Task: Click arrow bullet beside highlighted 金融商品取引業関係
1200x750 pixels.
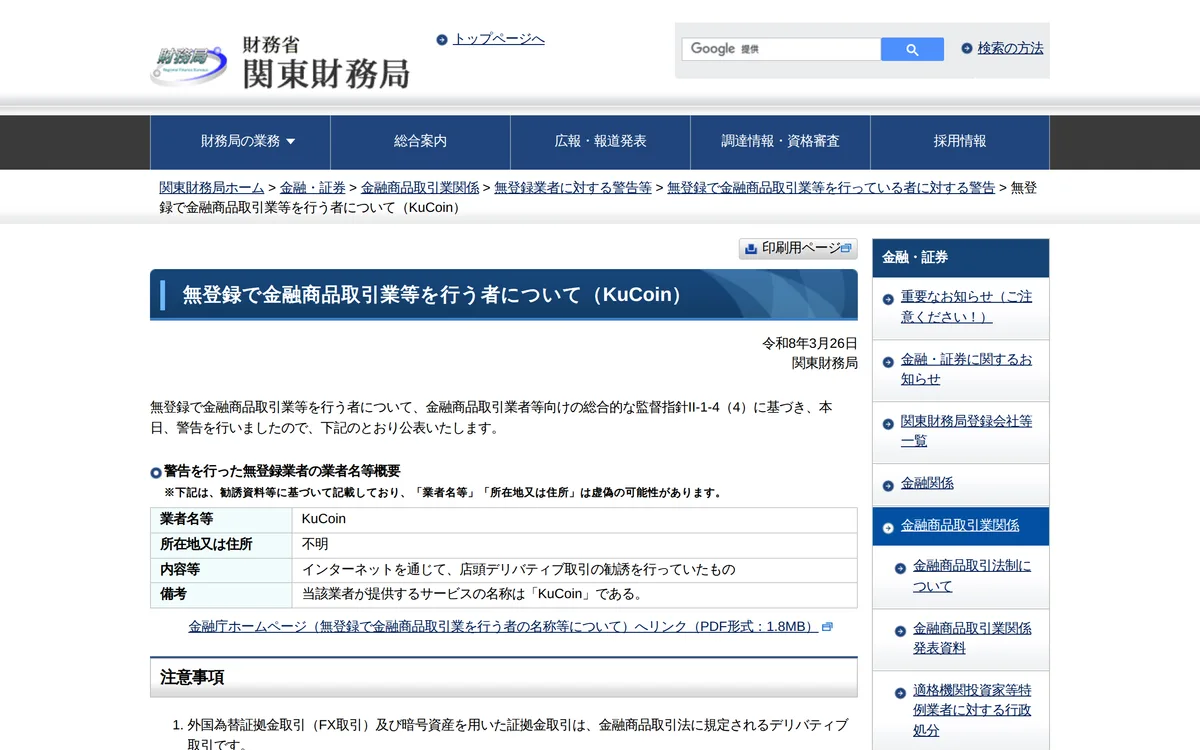Action: click(x=888, y=528)
